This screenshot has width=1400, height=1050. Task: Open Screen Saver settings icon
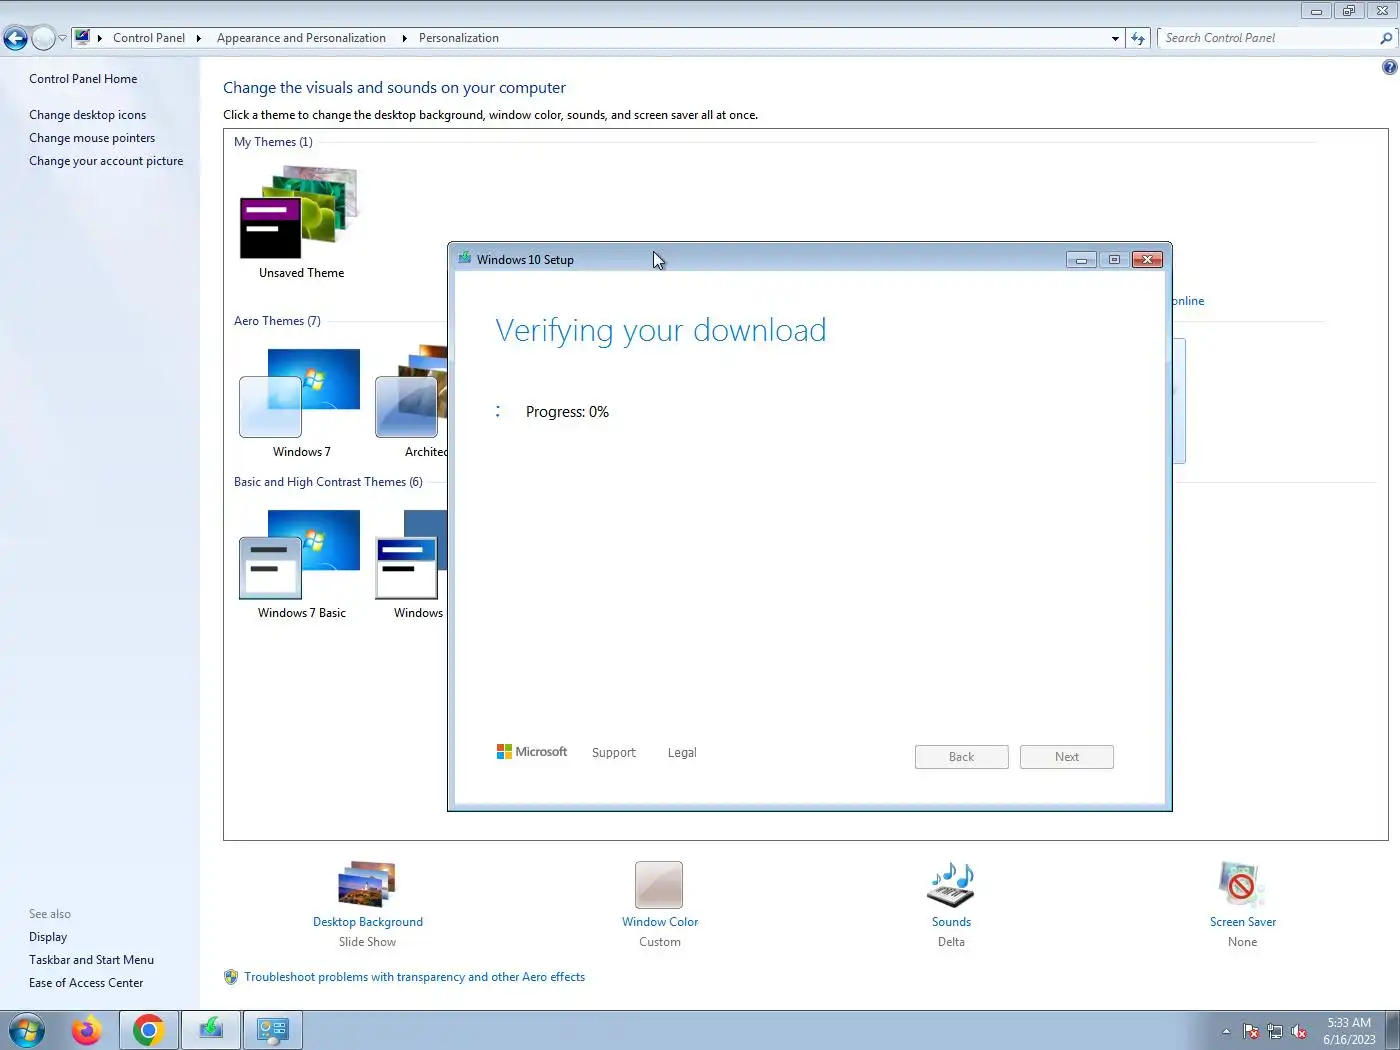pos(1242,884)
